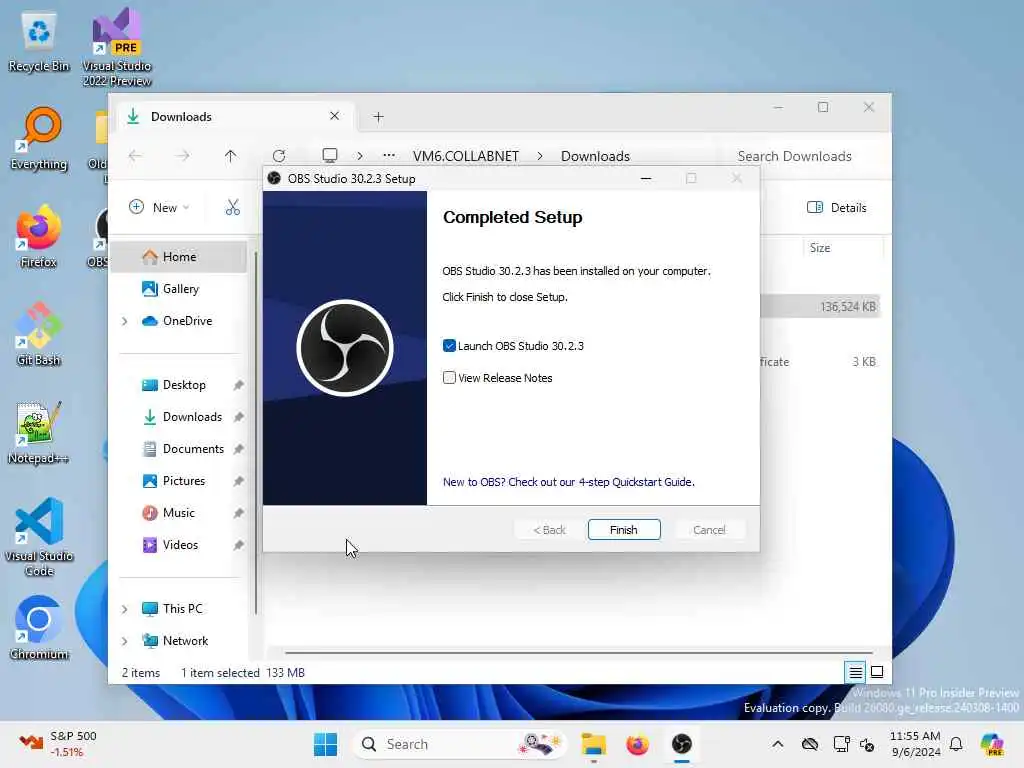Open Downloads in the sidebar
Screen dimensions: 1024x768
pos(192,417)
